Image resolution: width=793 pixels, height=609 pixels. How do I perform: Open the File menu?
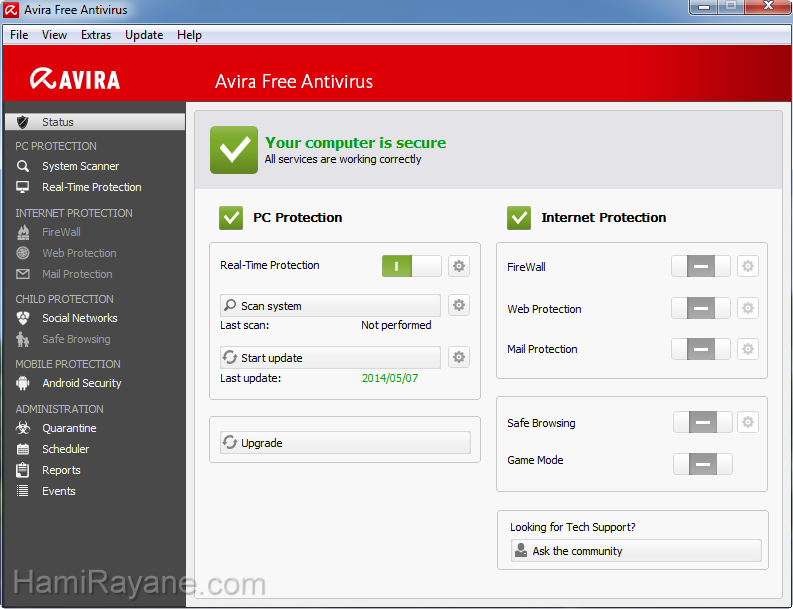[x=19, y=35]
